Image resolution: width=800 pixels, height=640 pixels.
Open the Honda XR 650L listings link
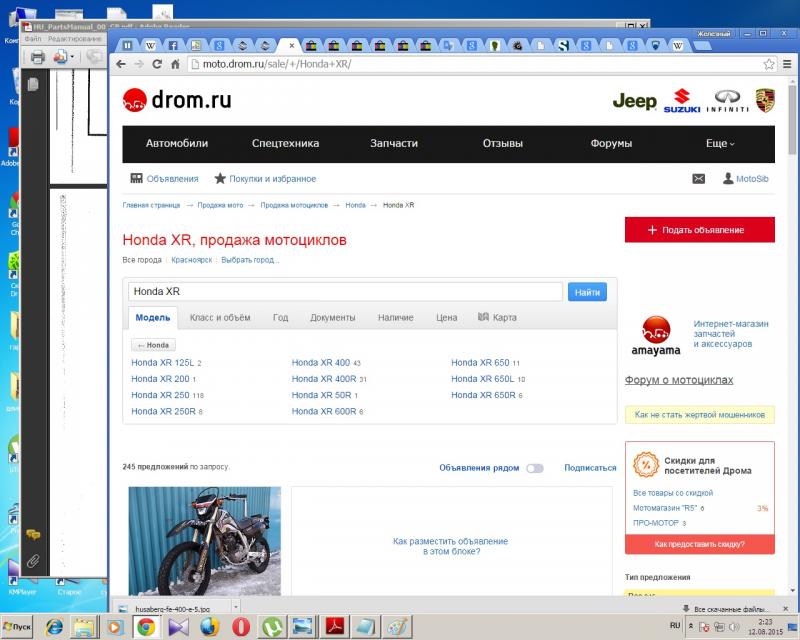[x=483, y=379]
